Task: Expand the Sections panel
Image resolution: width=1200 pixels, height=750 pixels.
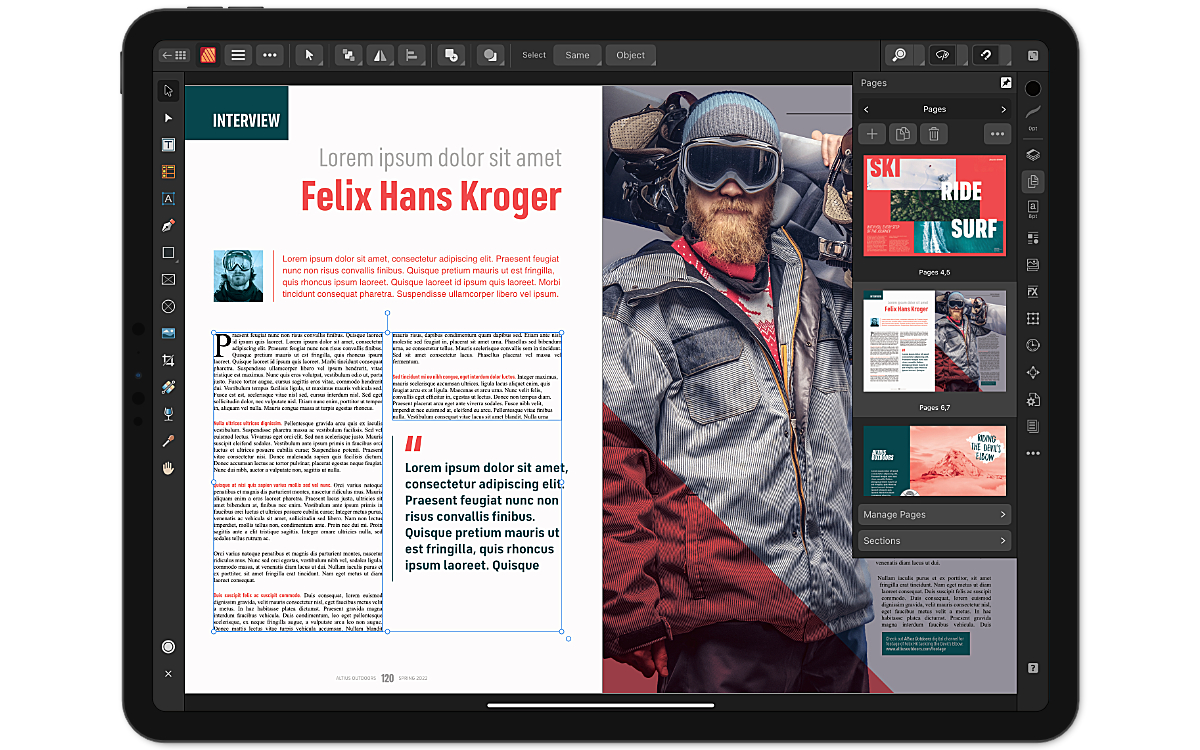Action: (x=934, y=540)
